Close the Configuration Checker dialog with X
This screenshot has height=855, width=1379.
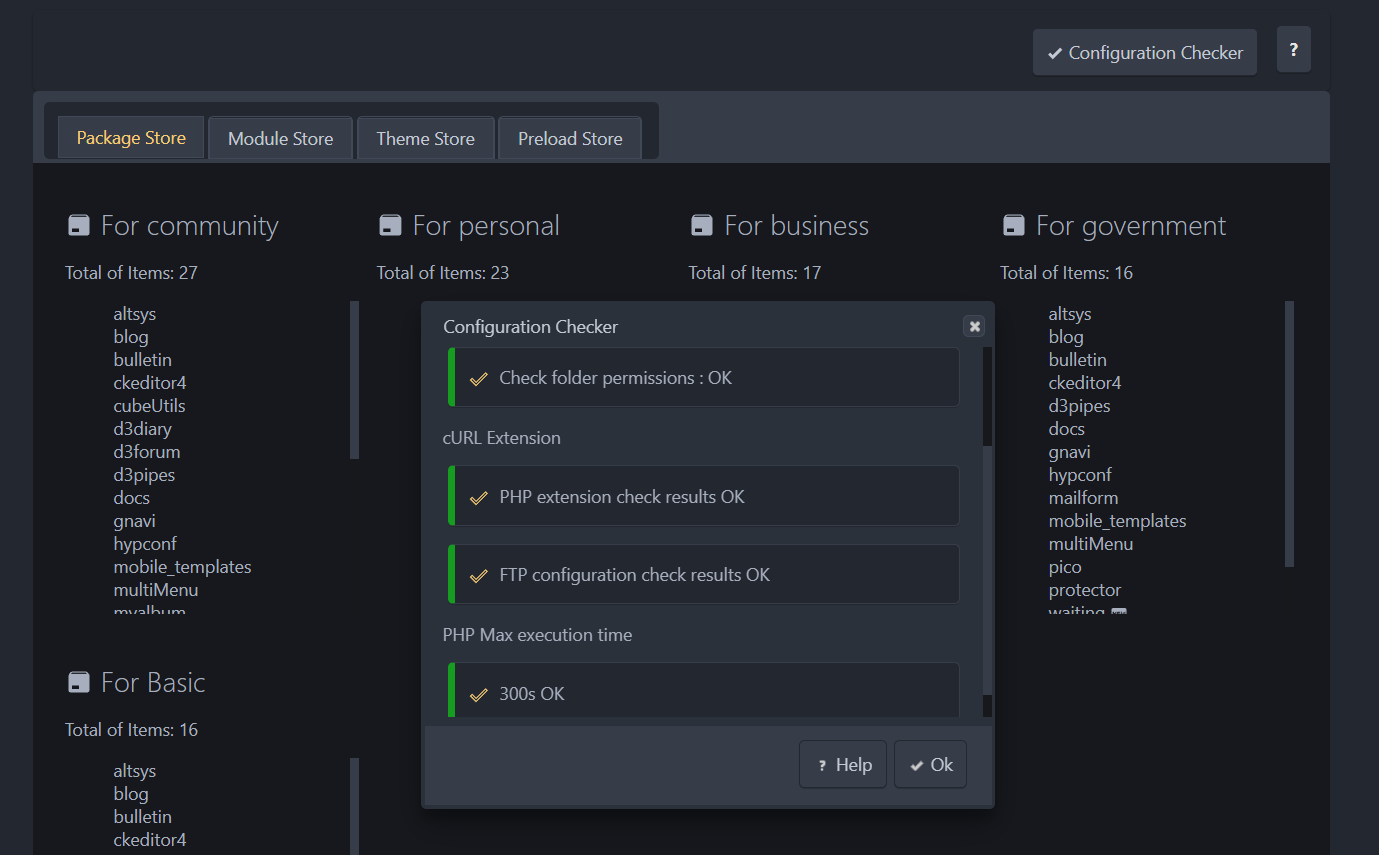pyautogui.click(x=973, y=326)
